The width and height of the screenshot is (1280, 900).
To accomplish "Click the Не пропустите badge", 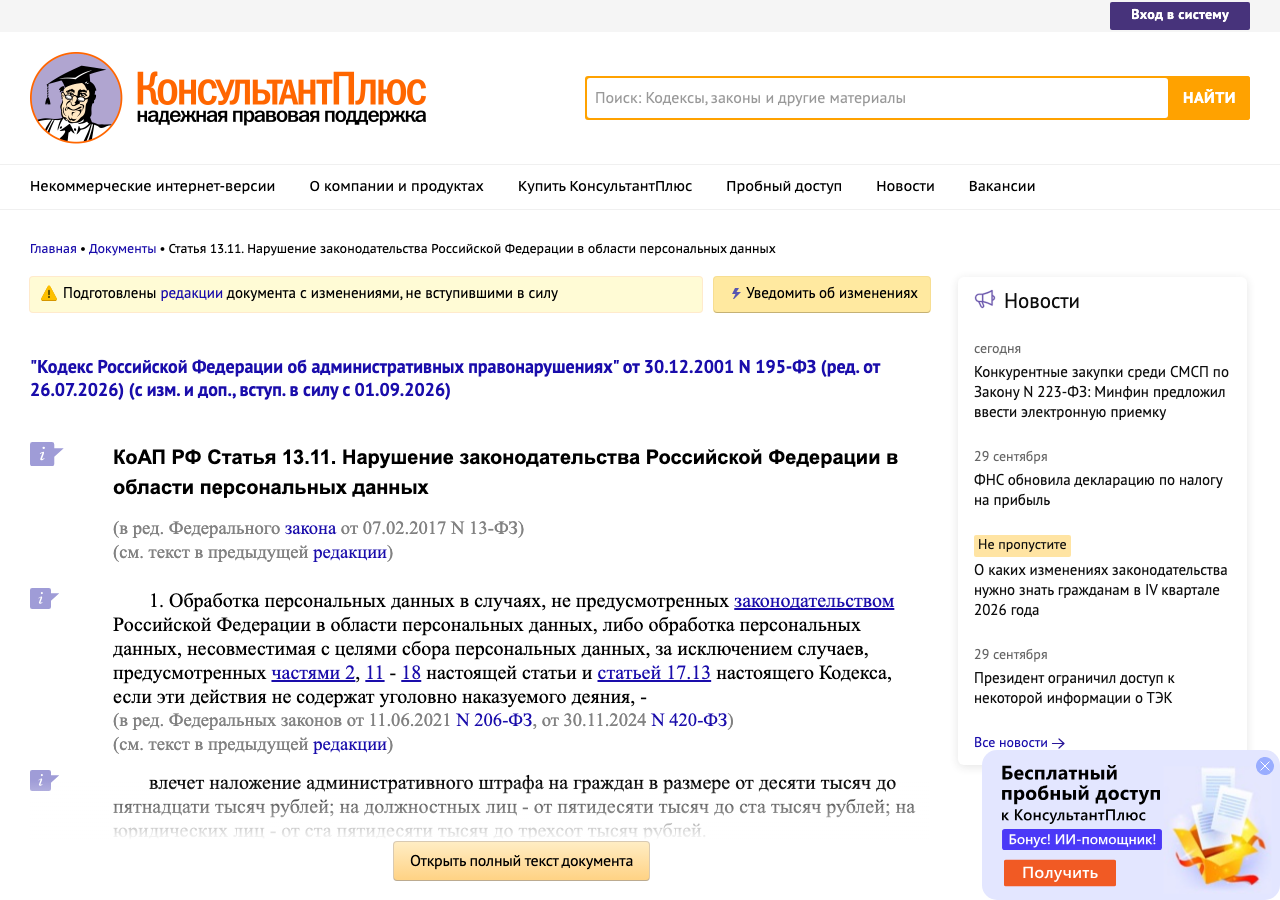I will (1022, 545).
